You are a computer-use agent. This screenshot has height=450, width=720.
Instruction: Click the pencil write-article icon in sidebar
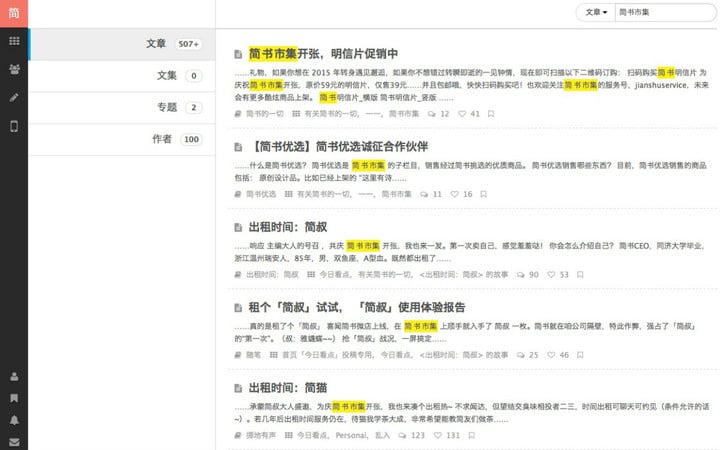point(14,98)
